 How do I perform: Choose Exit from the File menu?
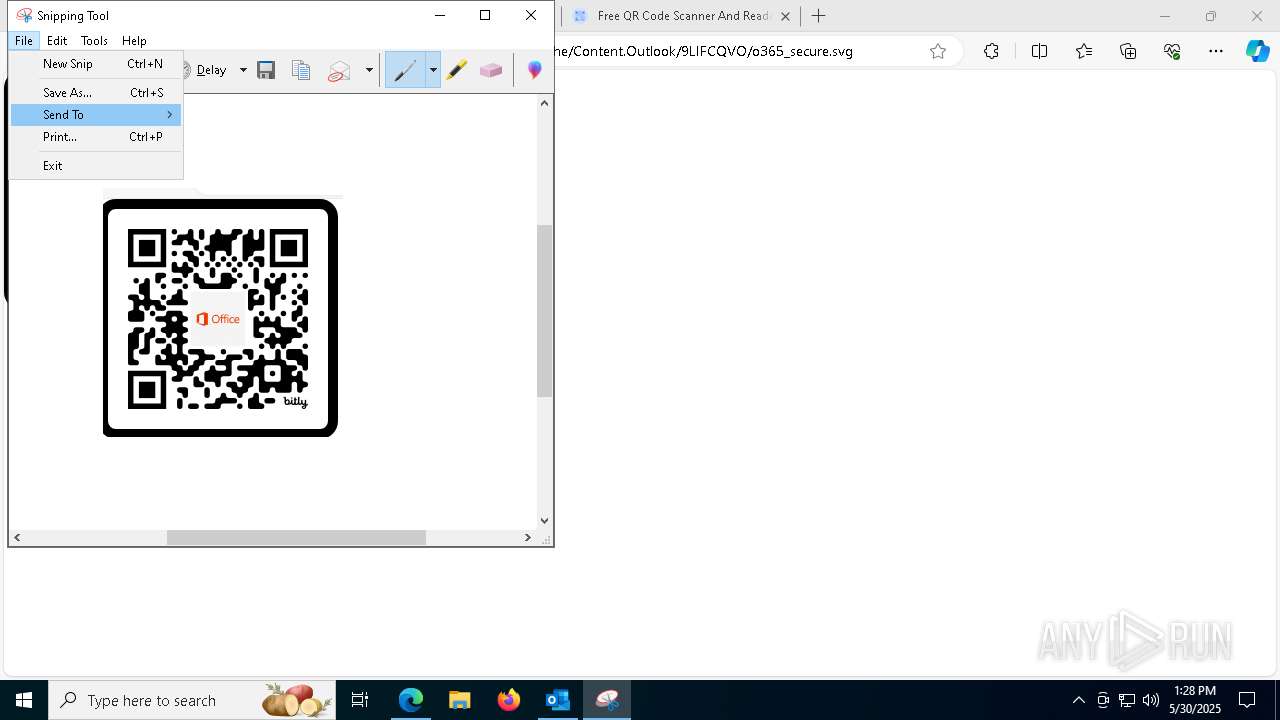[96, 166]
